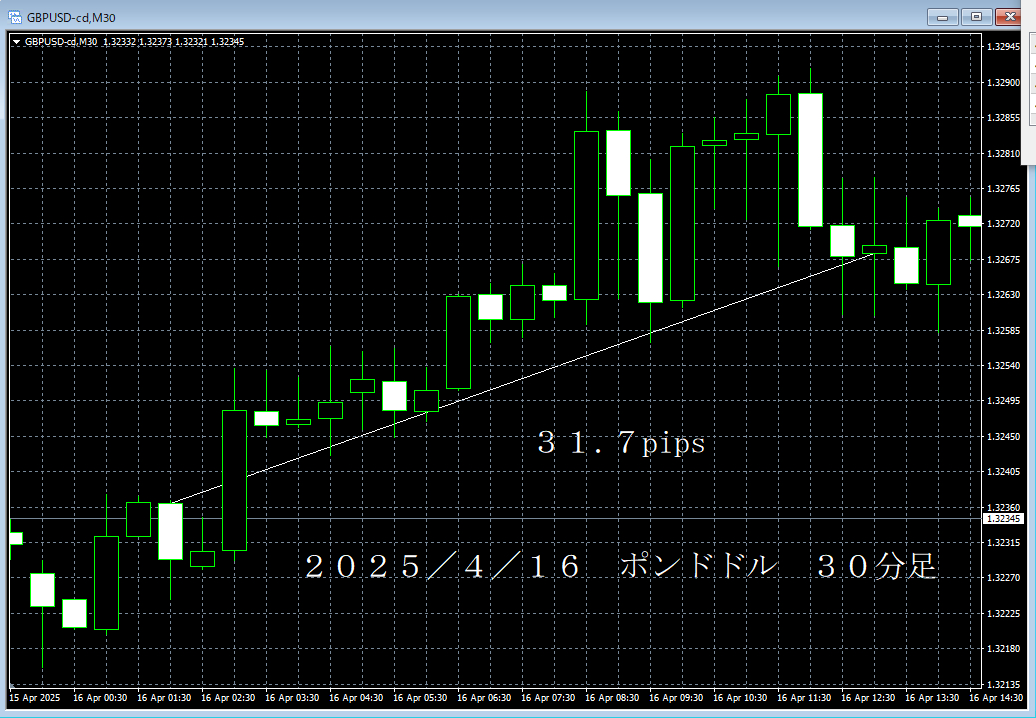Click price scale label 1.32405

coord(1003,472)
